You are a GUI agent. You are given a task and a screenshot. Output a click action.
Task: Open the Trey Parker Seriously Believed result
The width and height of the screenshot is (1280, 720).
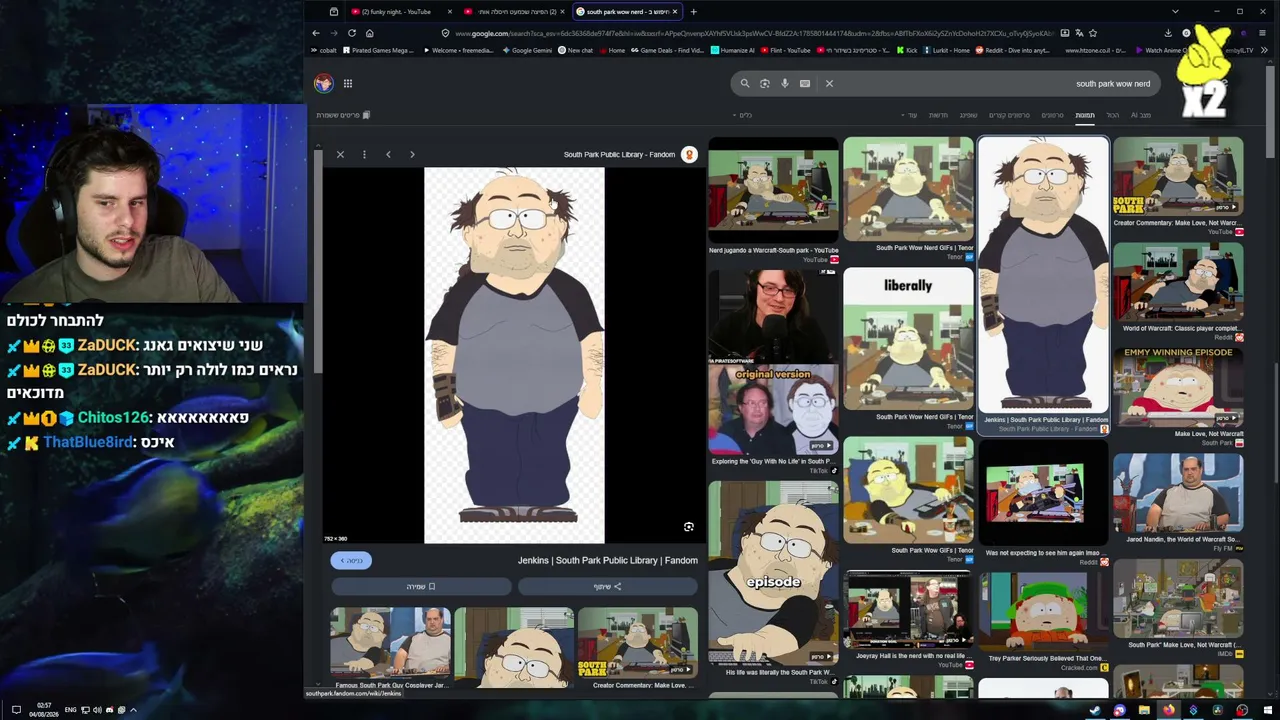(x=1043, y=611)
